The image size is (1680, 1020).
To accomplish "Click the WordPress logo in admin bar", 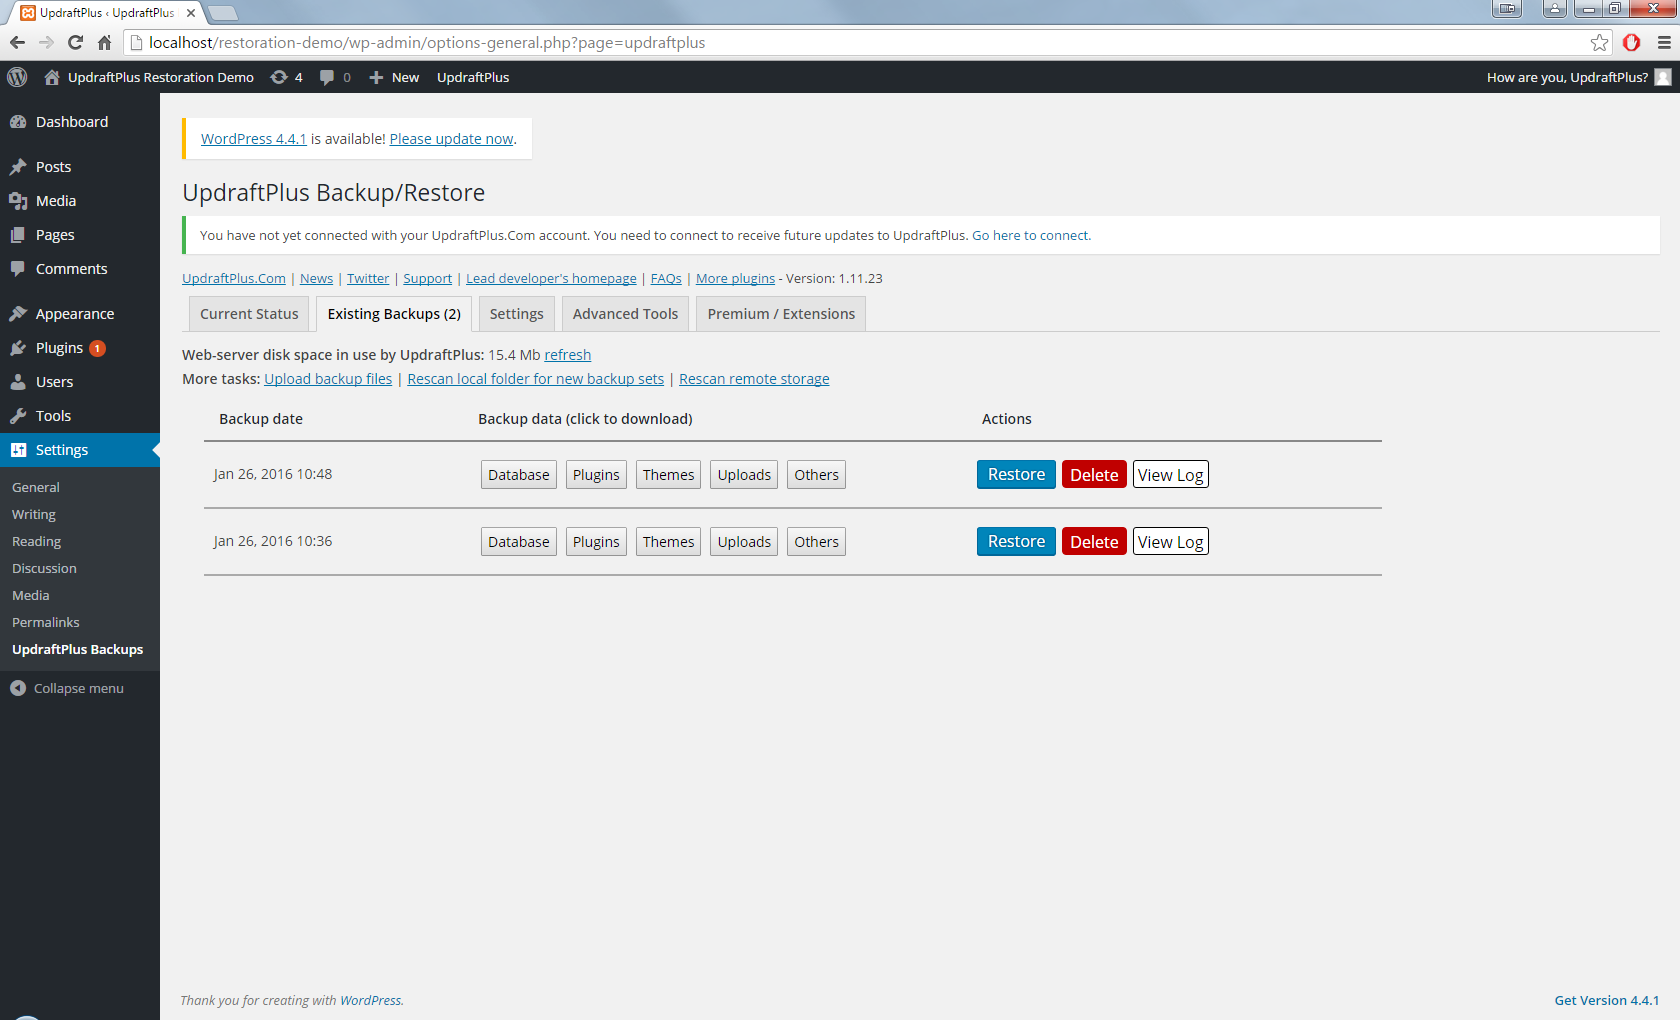I will [x=17, y=77].
